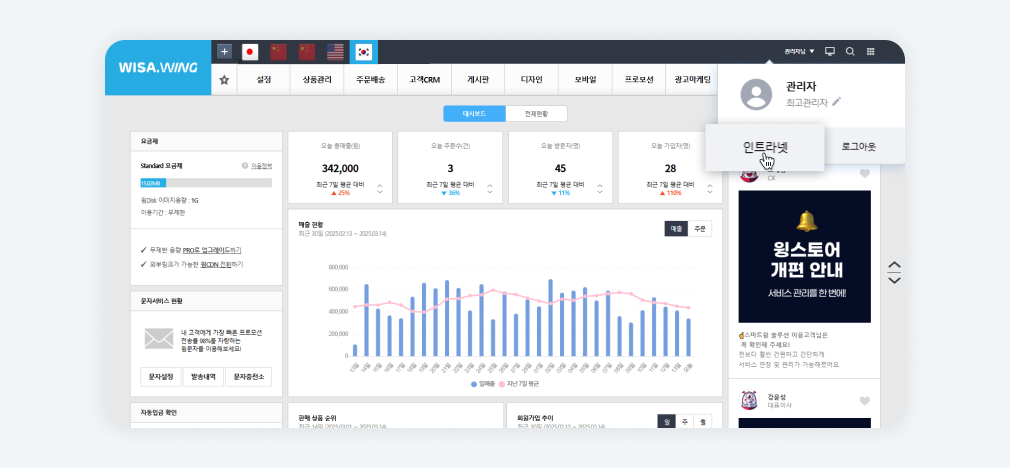Open the apps grid icon

[870, 51]
